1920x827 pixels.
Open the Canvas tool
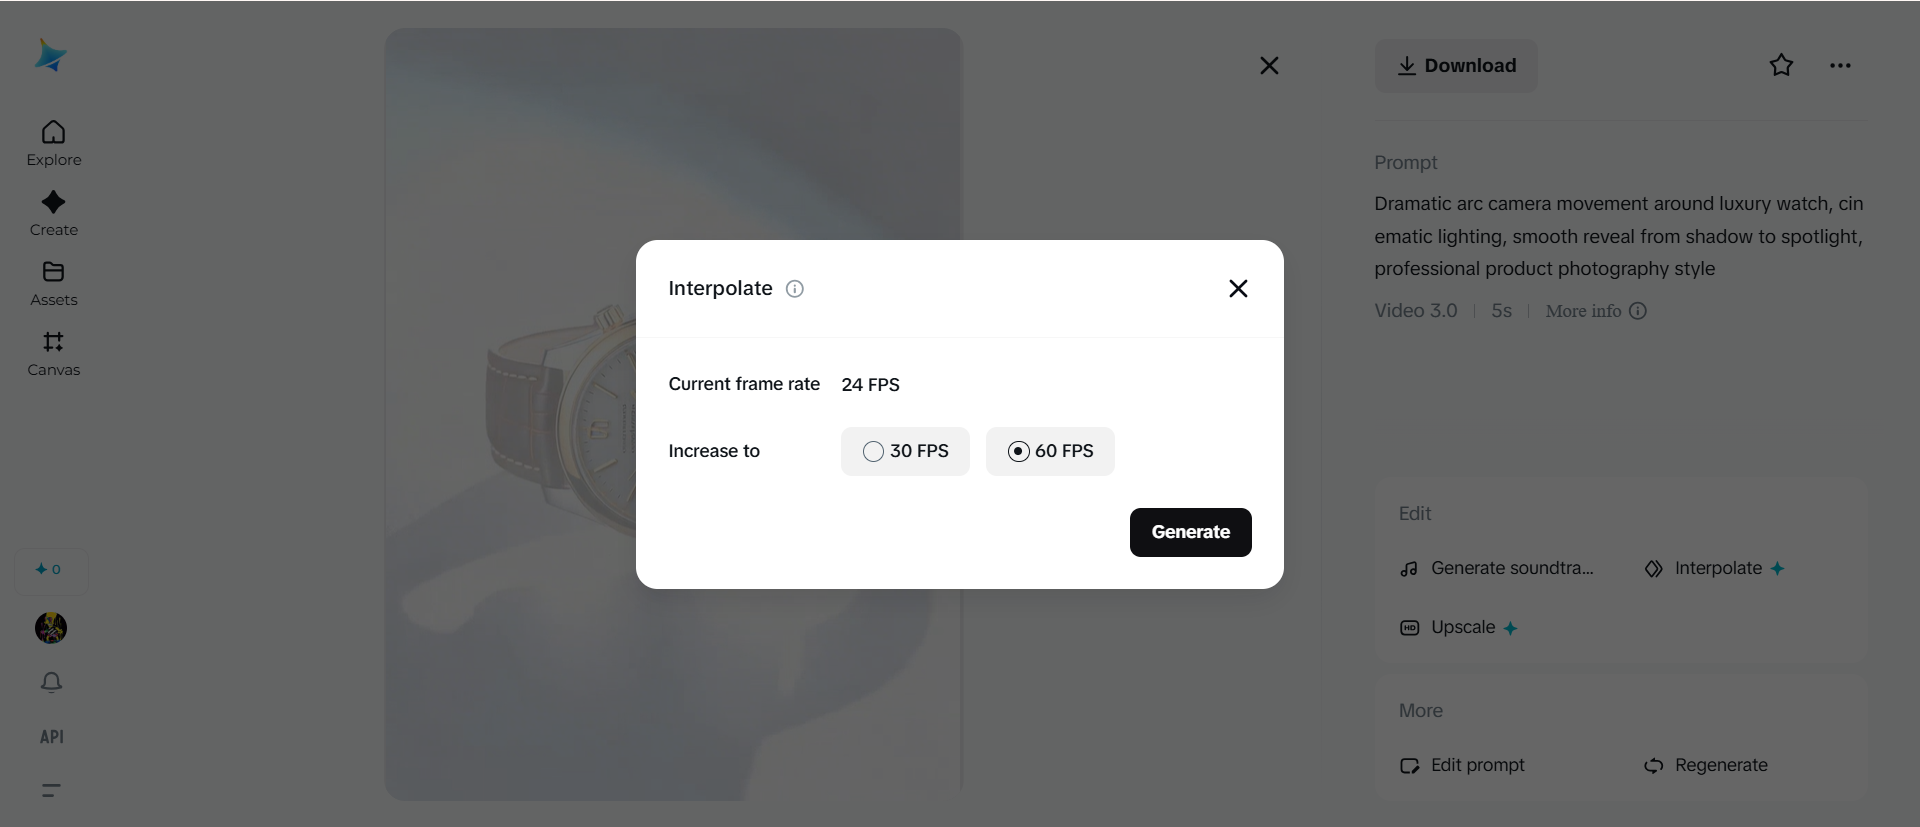[x=53, y=354]
